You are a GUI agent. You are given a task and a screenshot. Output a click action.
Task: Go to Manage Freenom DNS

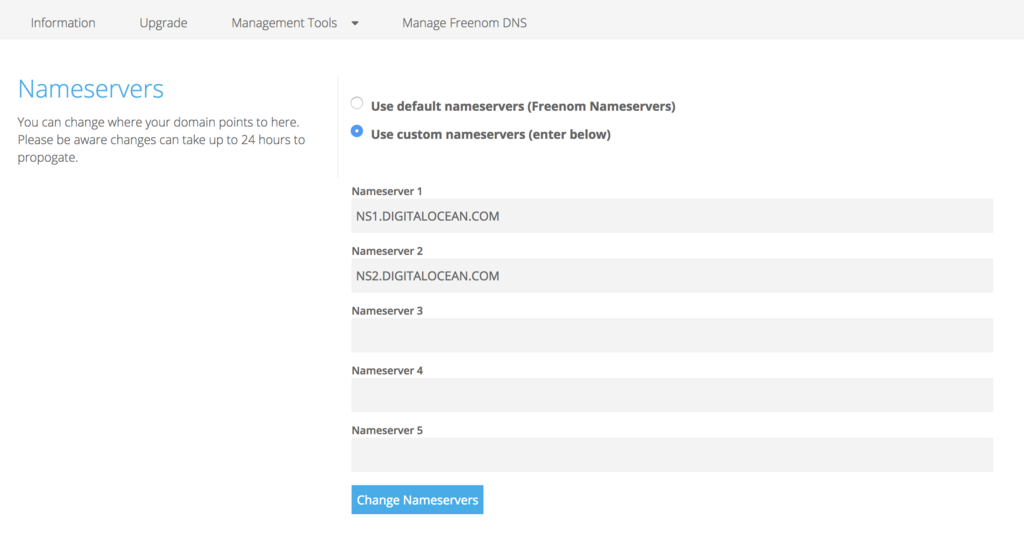coord(464,22)
